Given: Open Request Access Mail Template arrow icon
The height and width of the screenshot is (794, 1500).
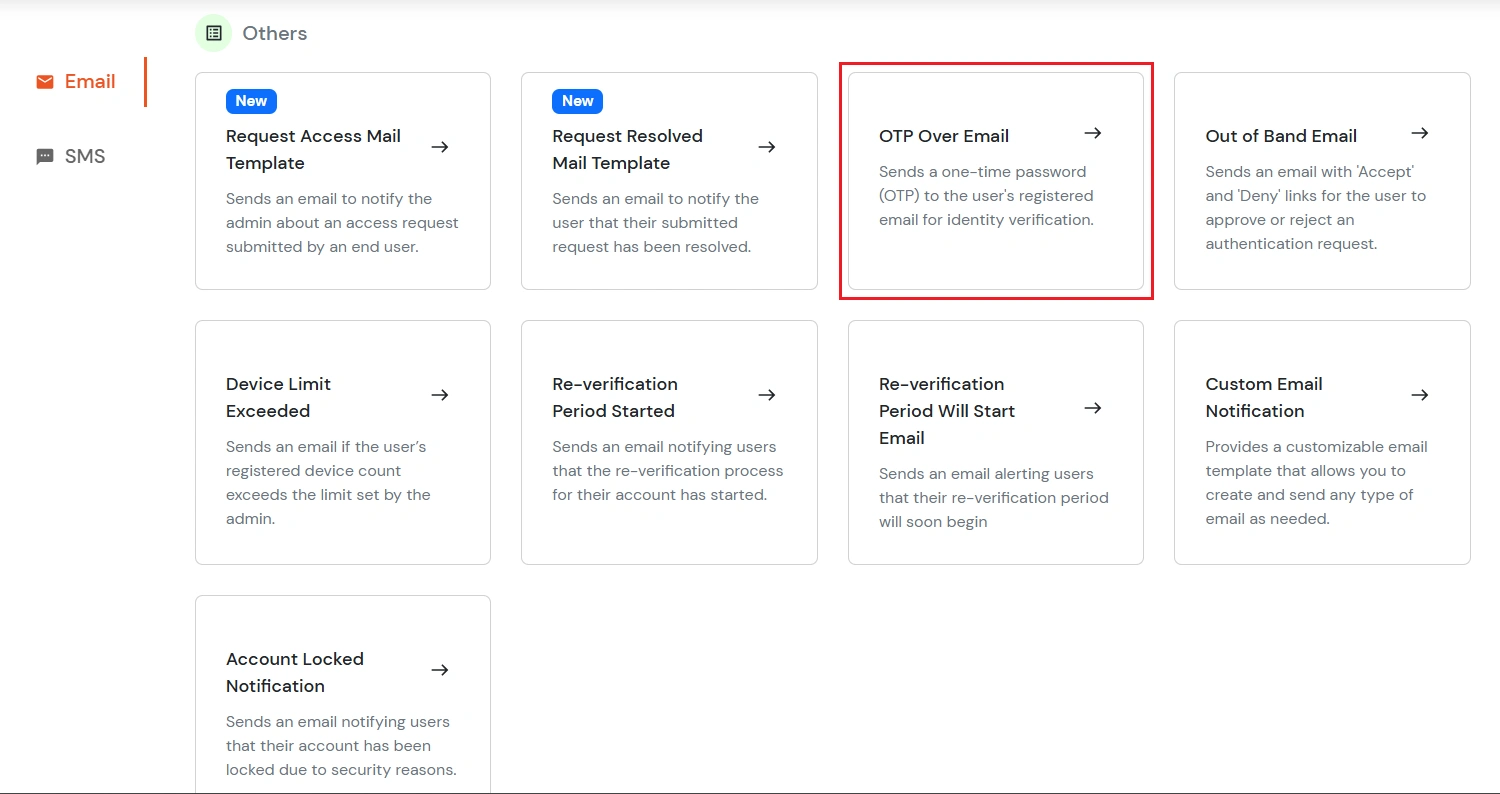Looking at the screenshot, I should (x=440, y=147).
